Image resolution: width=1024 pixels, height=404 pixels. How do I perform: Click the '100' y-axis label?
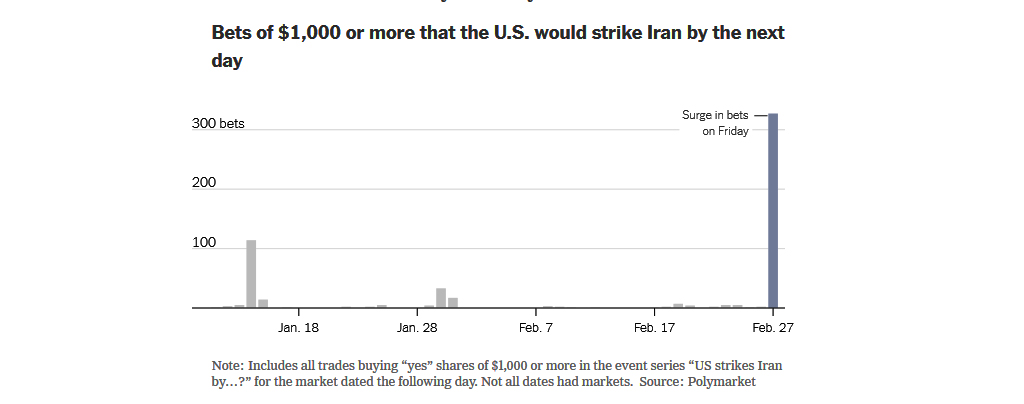tap(204, 243)
